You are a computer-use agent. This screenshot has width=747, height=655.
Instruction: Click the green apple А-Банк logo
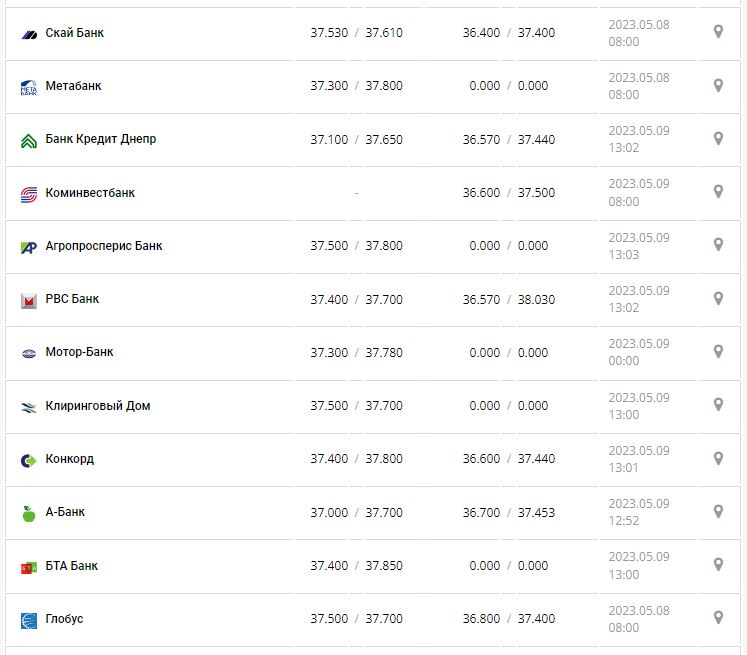point(28,513)
